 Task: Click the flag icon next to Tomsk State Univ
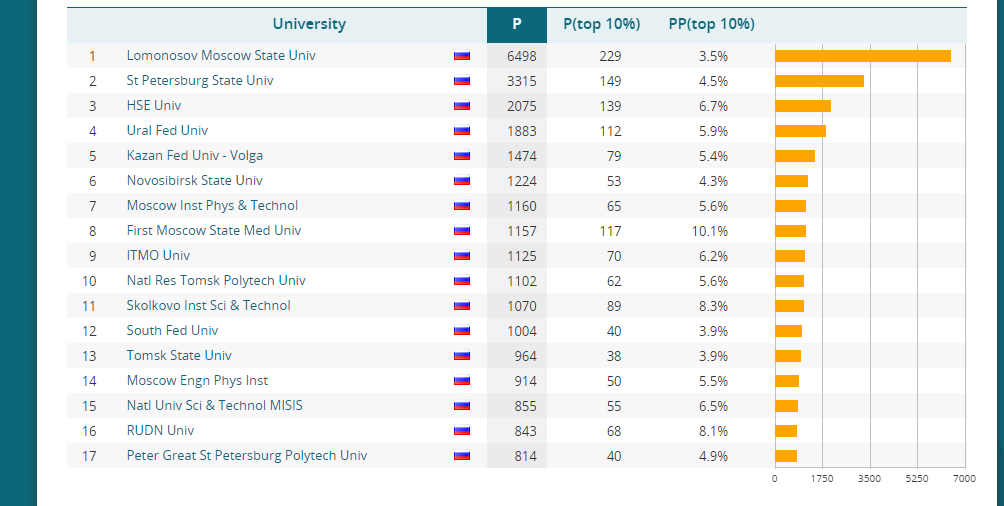pyautogui.click(x=461, y=356)
